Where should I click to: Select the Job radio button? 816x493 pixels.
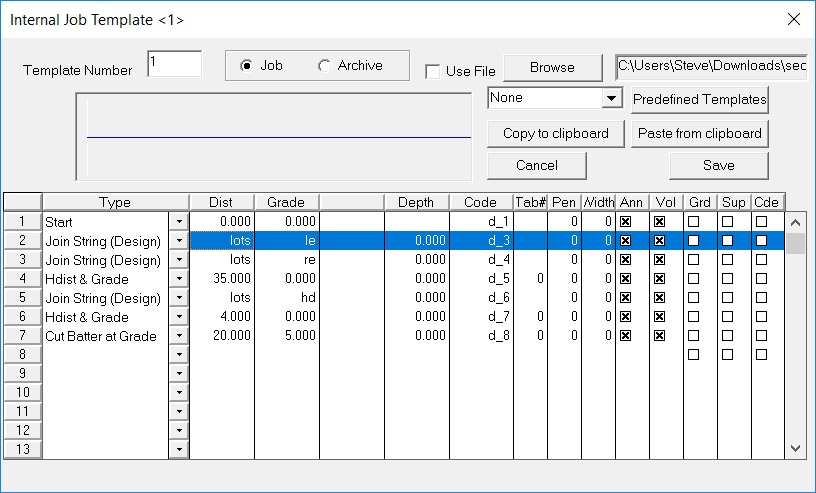pyautogui.click(x=247, y=66)
